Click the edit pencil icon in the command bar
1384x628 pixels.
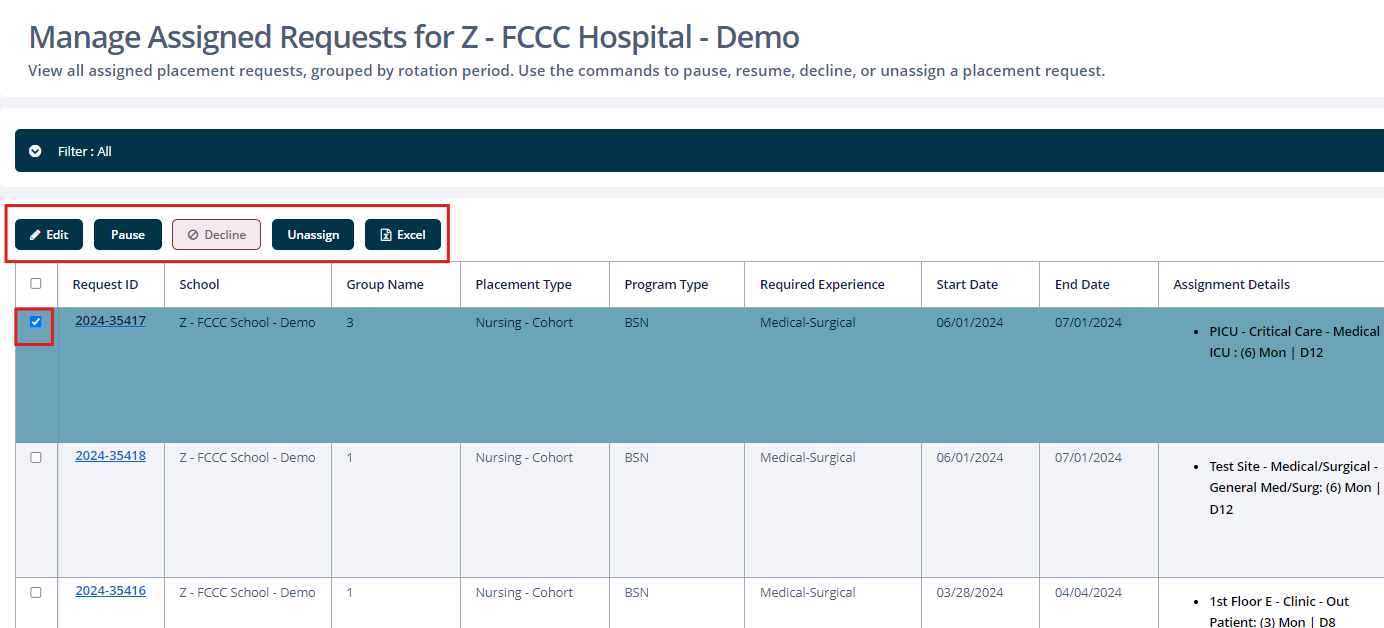[x=34, y=234]
